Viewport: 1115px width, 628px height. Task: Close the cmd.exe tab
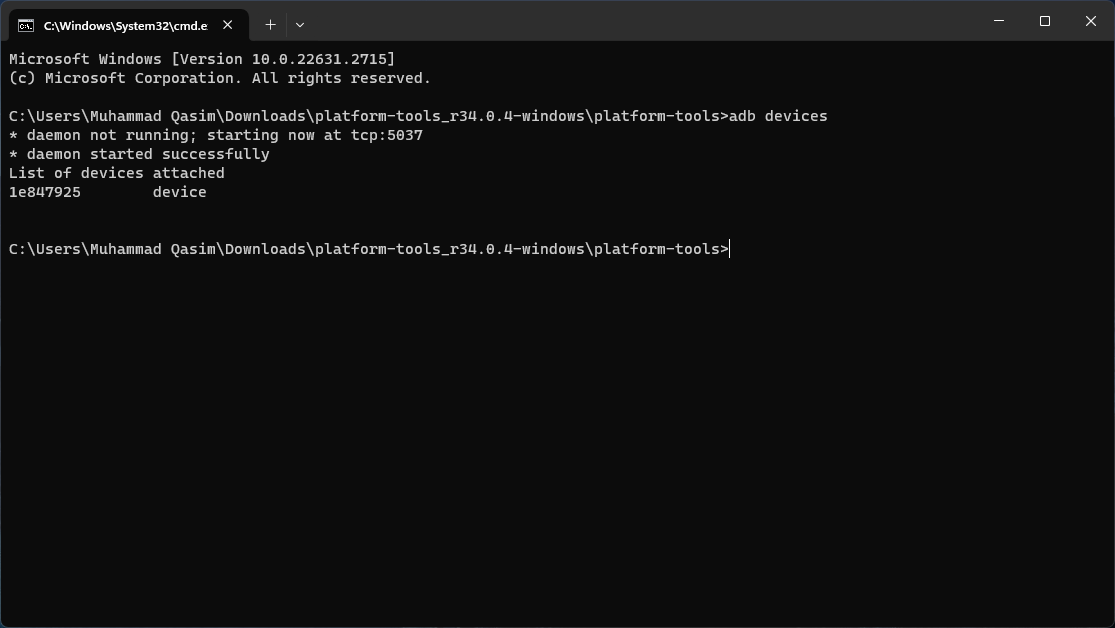pyautogui.click(x=229, y=24)
